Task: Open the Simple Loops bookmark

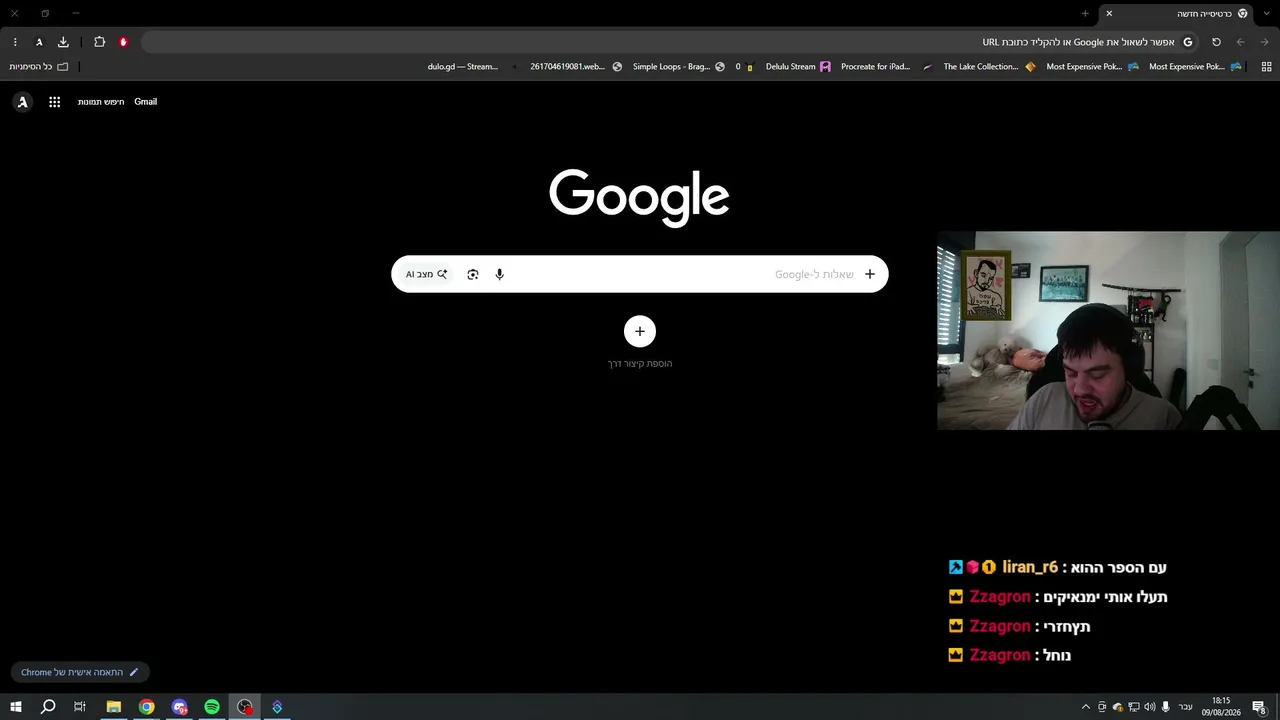Action: coord(679,67)
